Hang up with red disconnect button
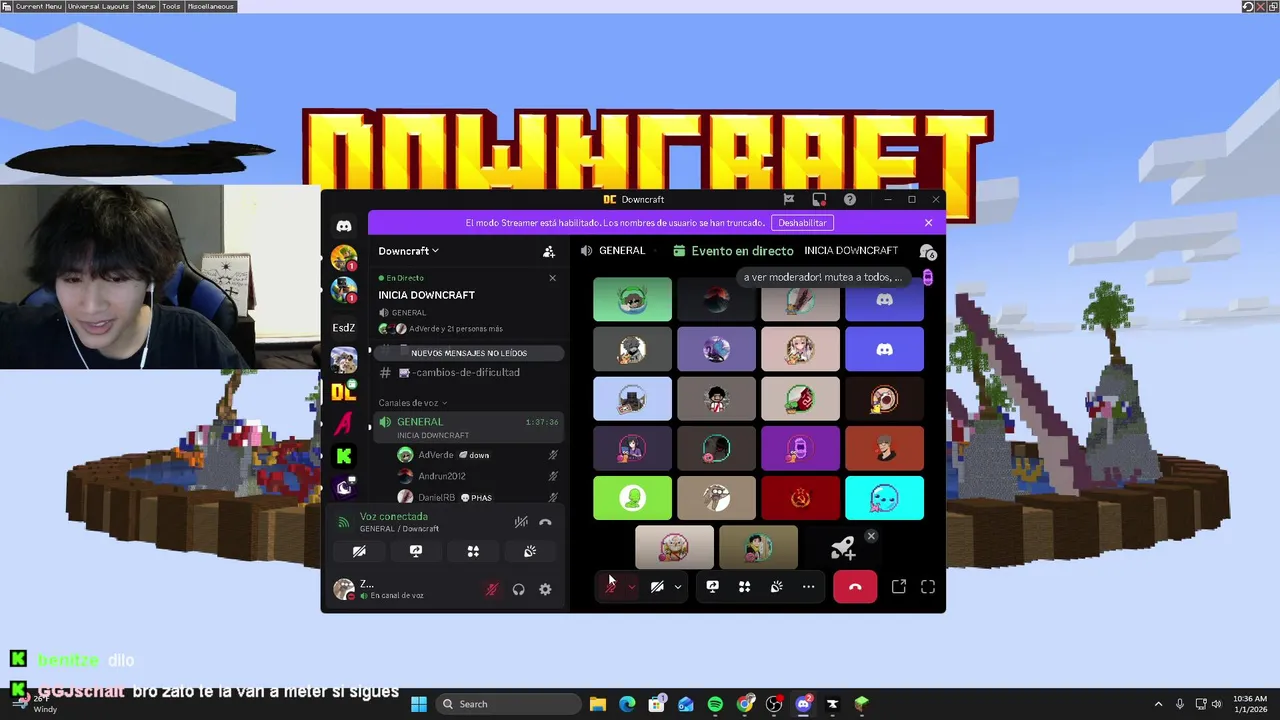The image size is (1280, 720). pyautogui.click(x=855, y=587)
